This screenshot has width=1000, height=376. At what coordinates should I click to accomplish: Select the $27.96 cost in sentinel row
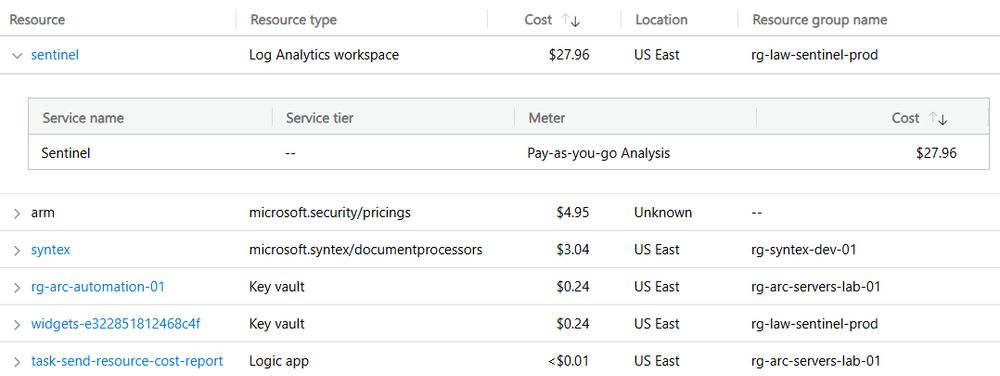point(569,55)
